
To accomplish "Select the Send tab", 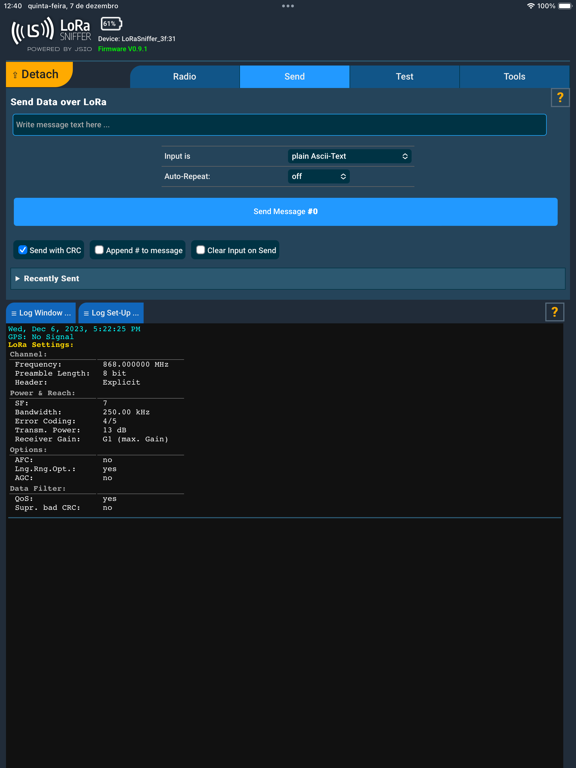I will 294,76.
